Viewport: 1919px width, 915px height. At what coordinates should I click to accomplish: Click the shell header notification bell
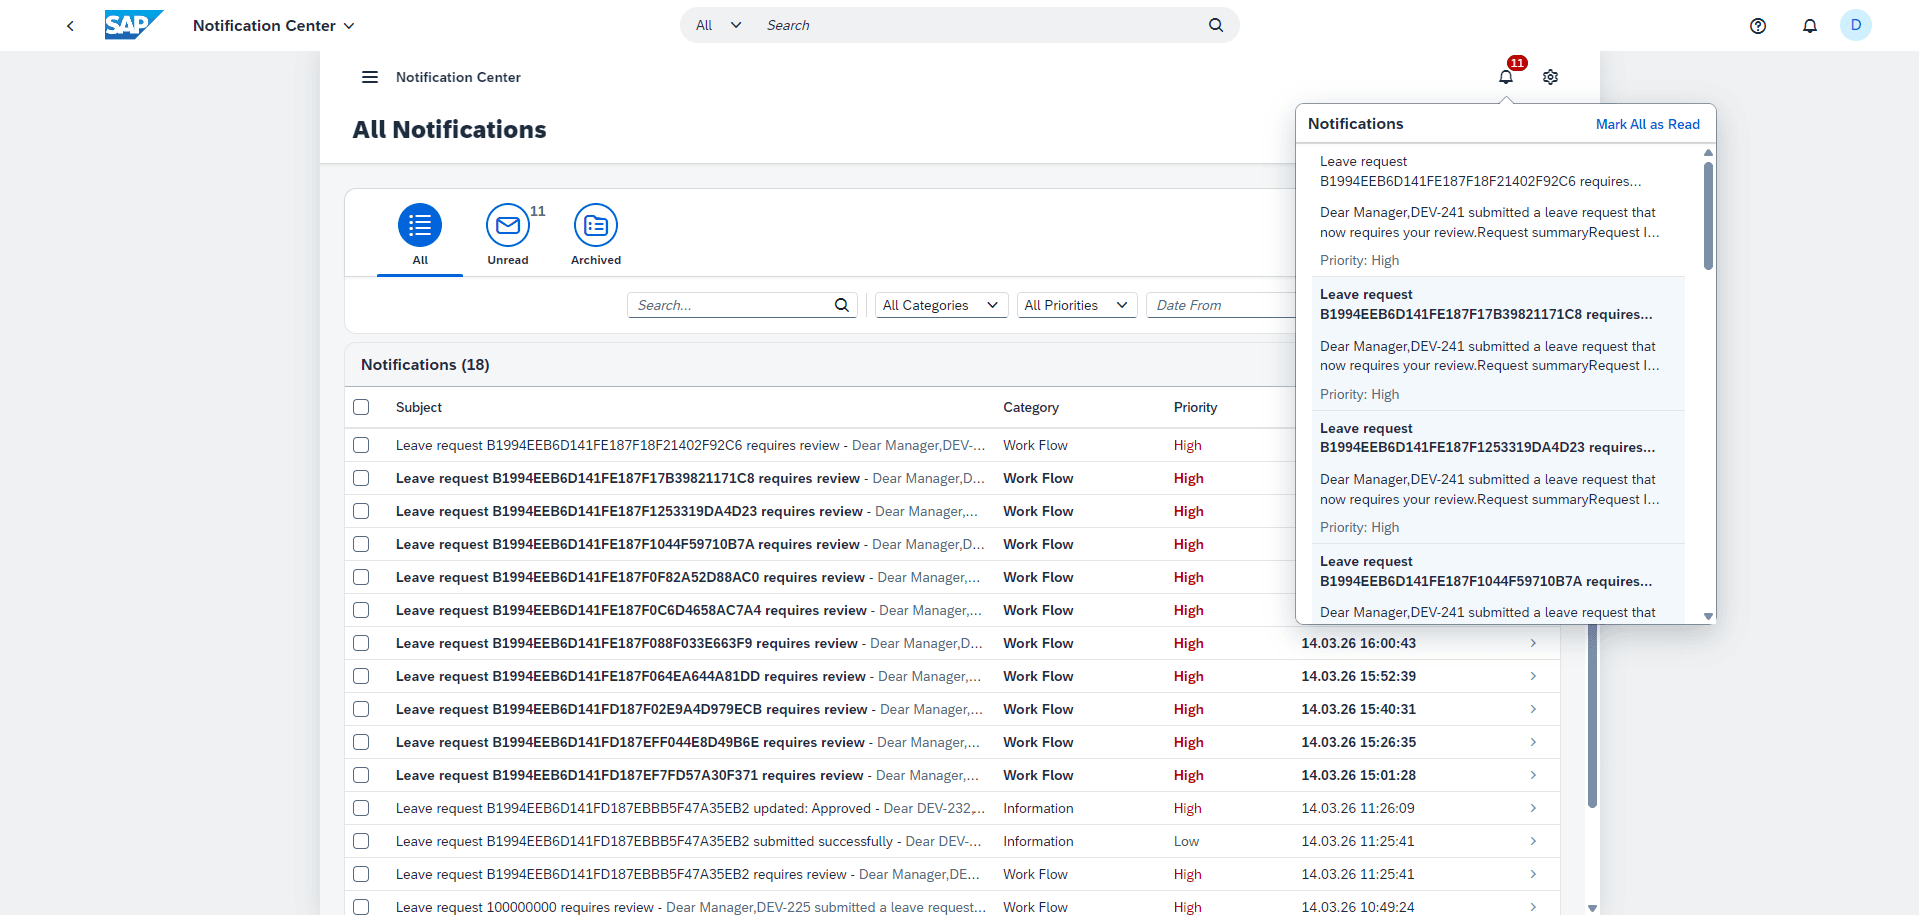(1810, 26)
